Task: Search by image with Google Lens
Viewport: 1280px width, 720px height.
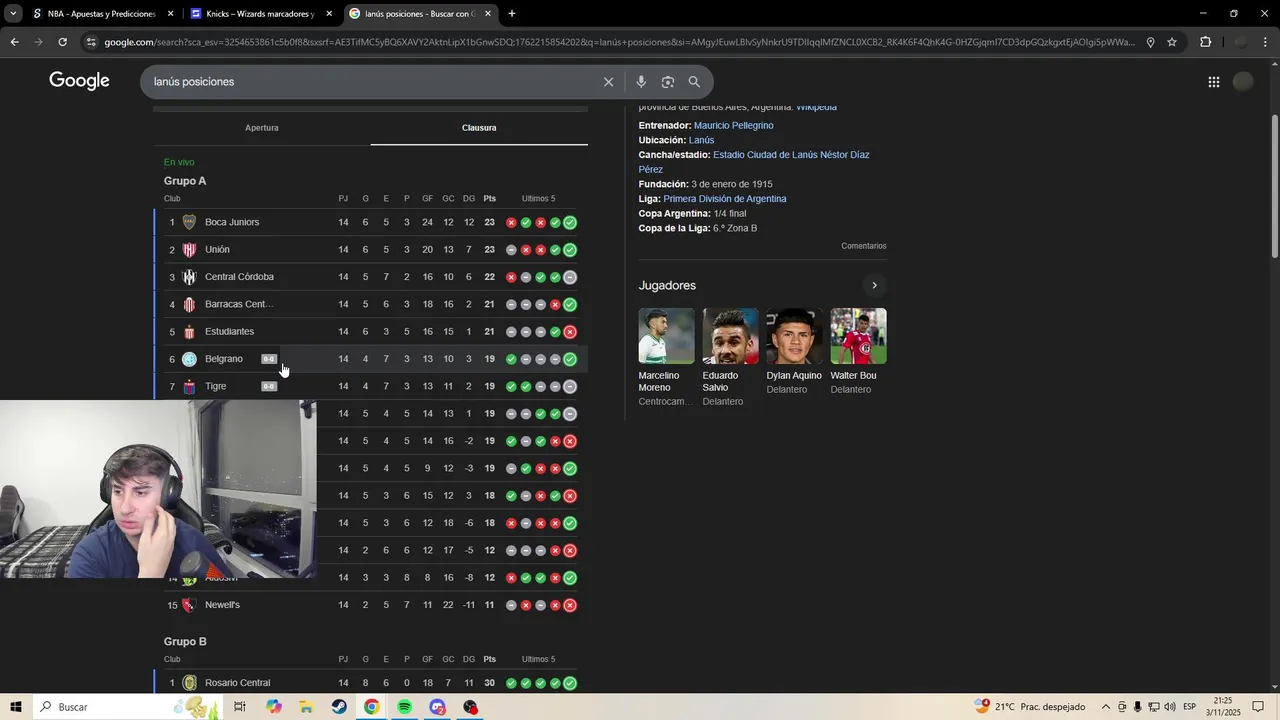Action: 667,82
